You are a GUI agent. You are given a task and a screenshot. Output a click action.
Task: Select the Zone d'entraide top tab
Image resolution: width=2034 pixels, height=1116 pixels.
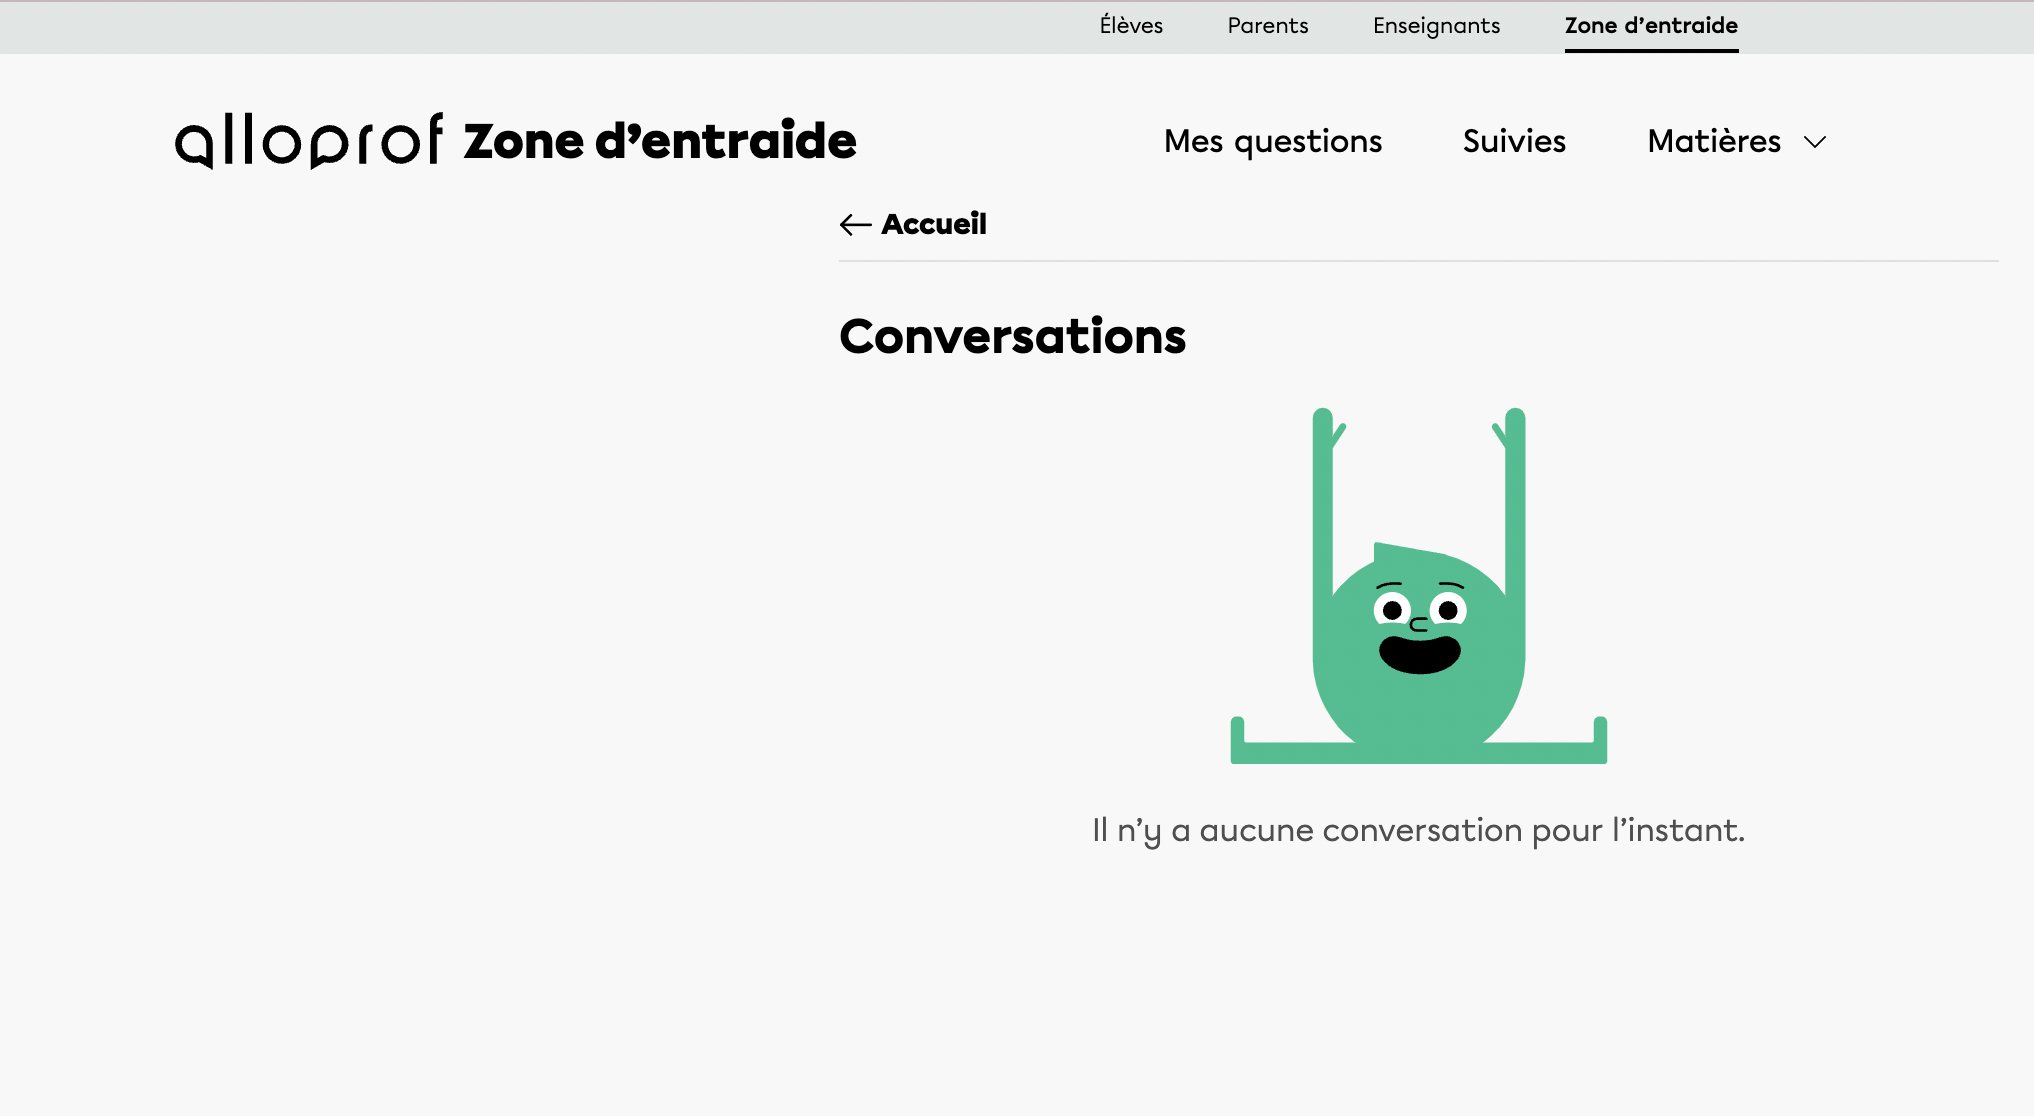(1651, 26)
